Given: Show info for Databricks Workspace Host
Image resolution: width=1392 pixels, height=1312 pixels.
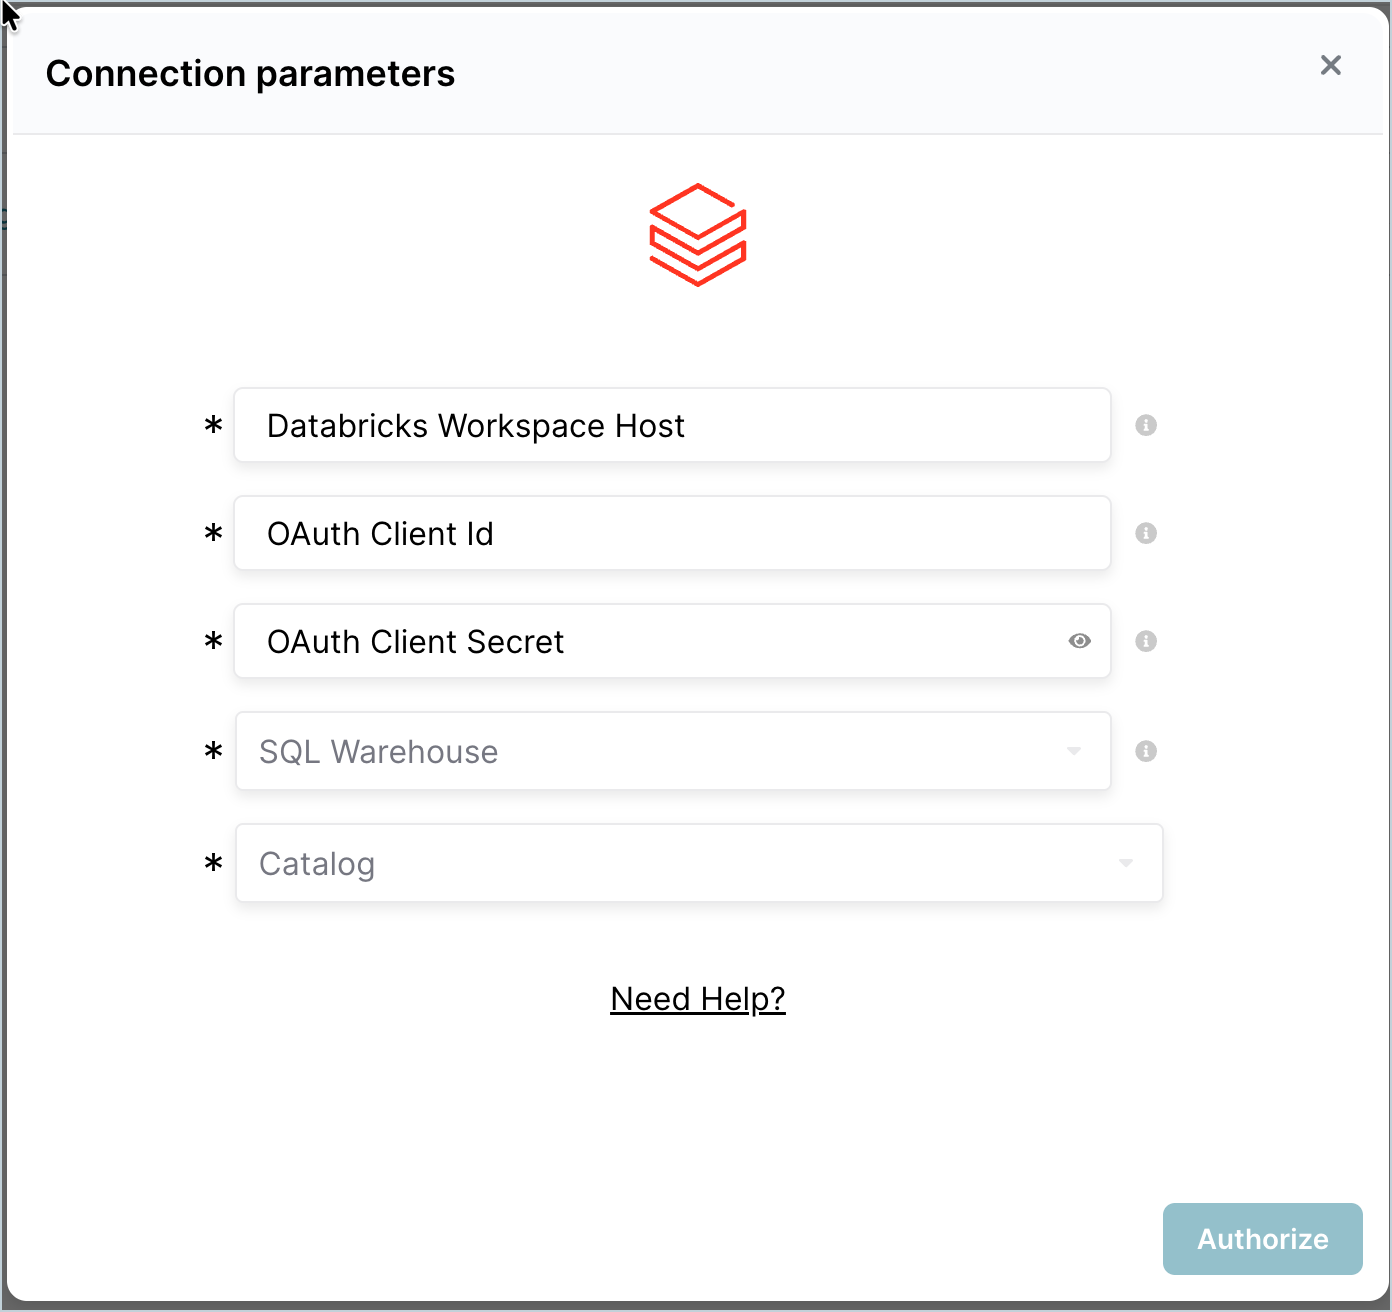Looking at the screenshot, I should click(1146, 425).
